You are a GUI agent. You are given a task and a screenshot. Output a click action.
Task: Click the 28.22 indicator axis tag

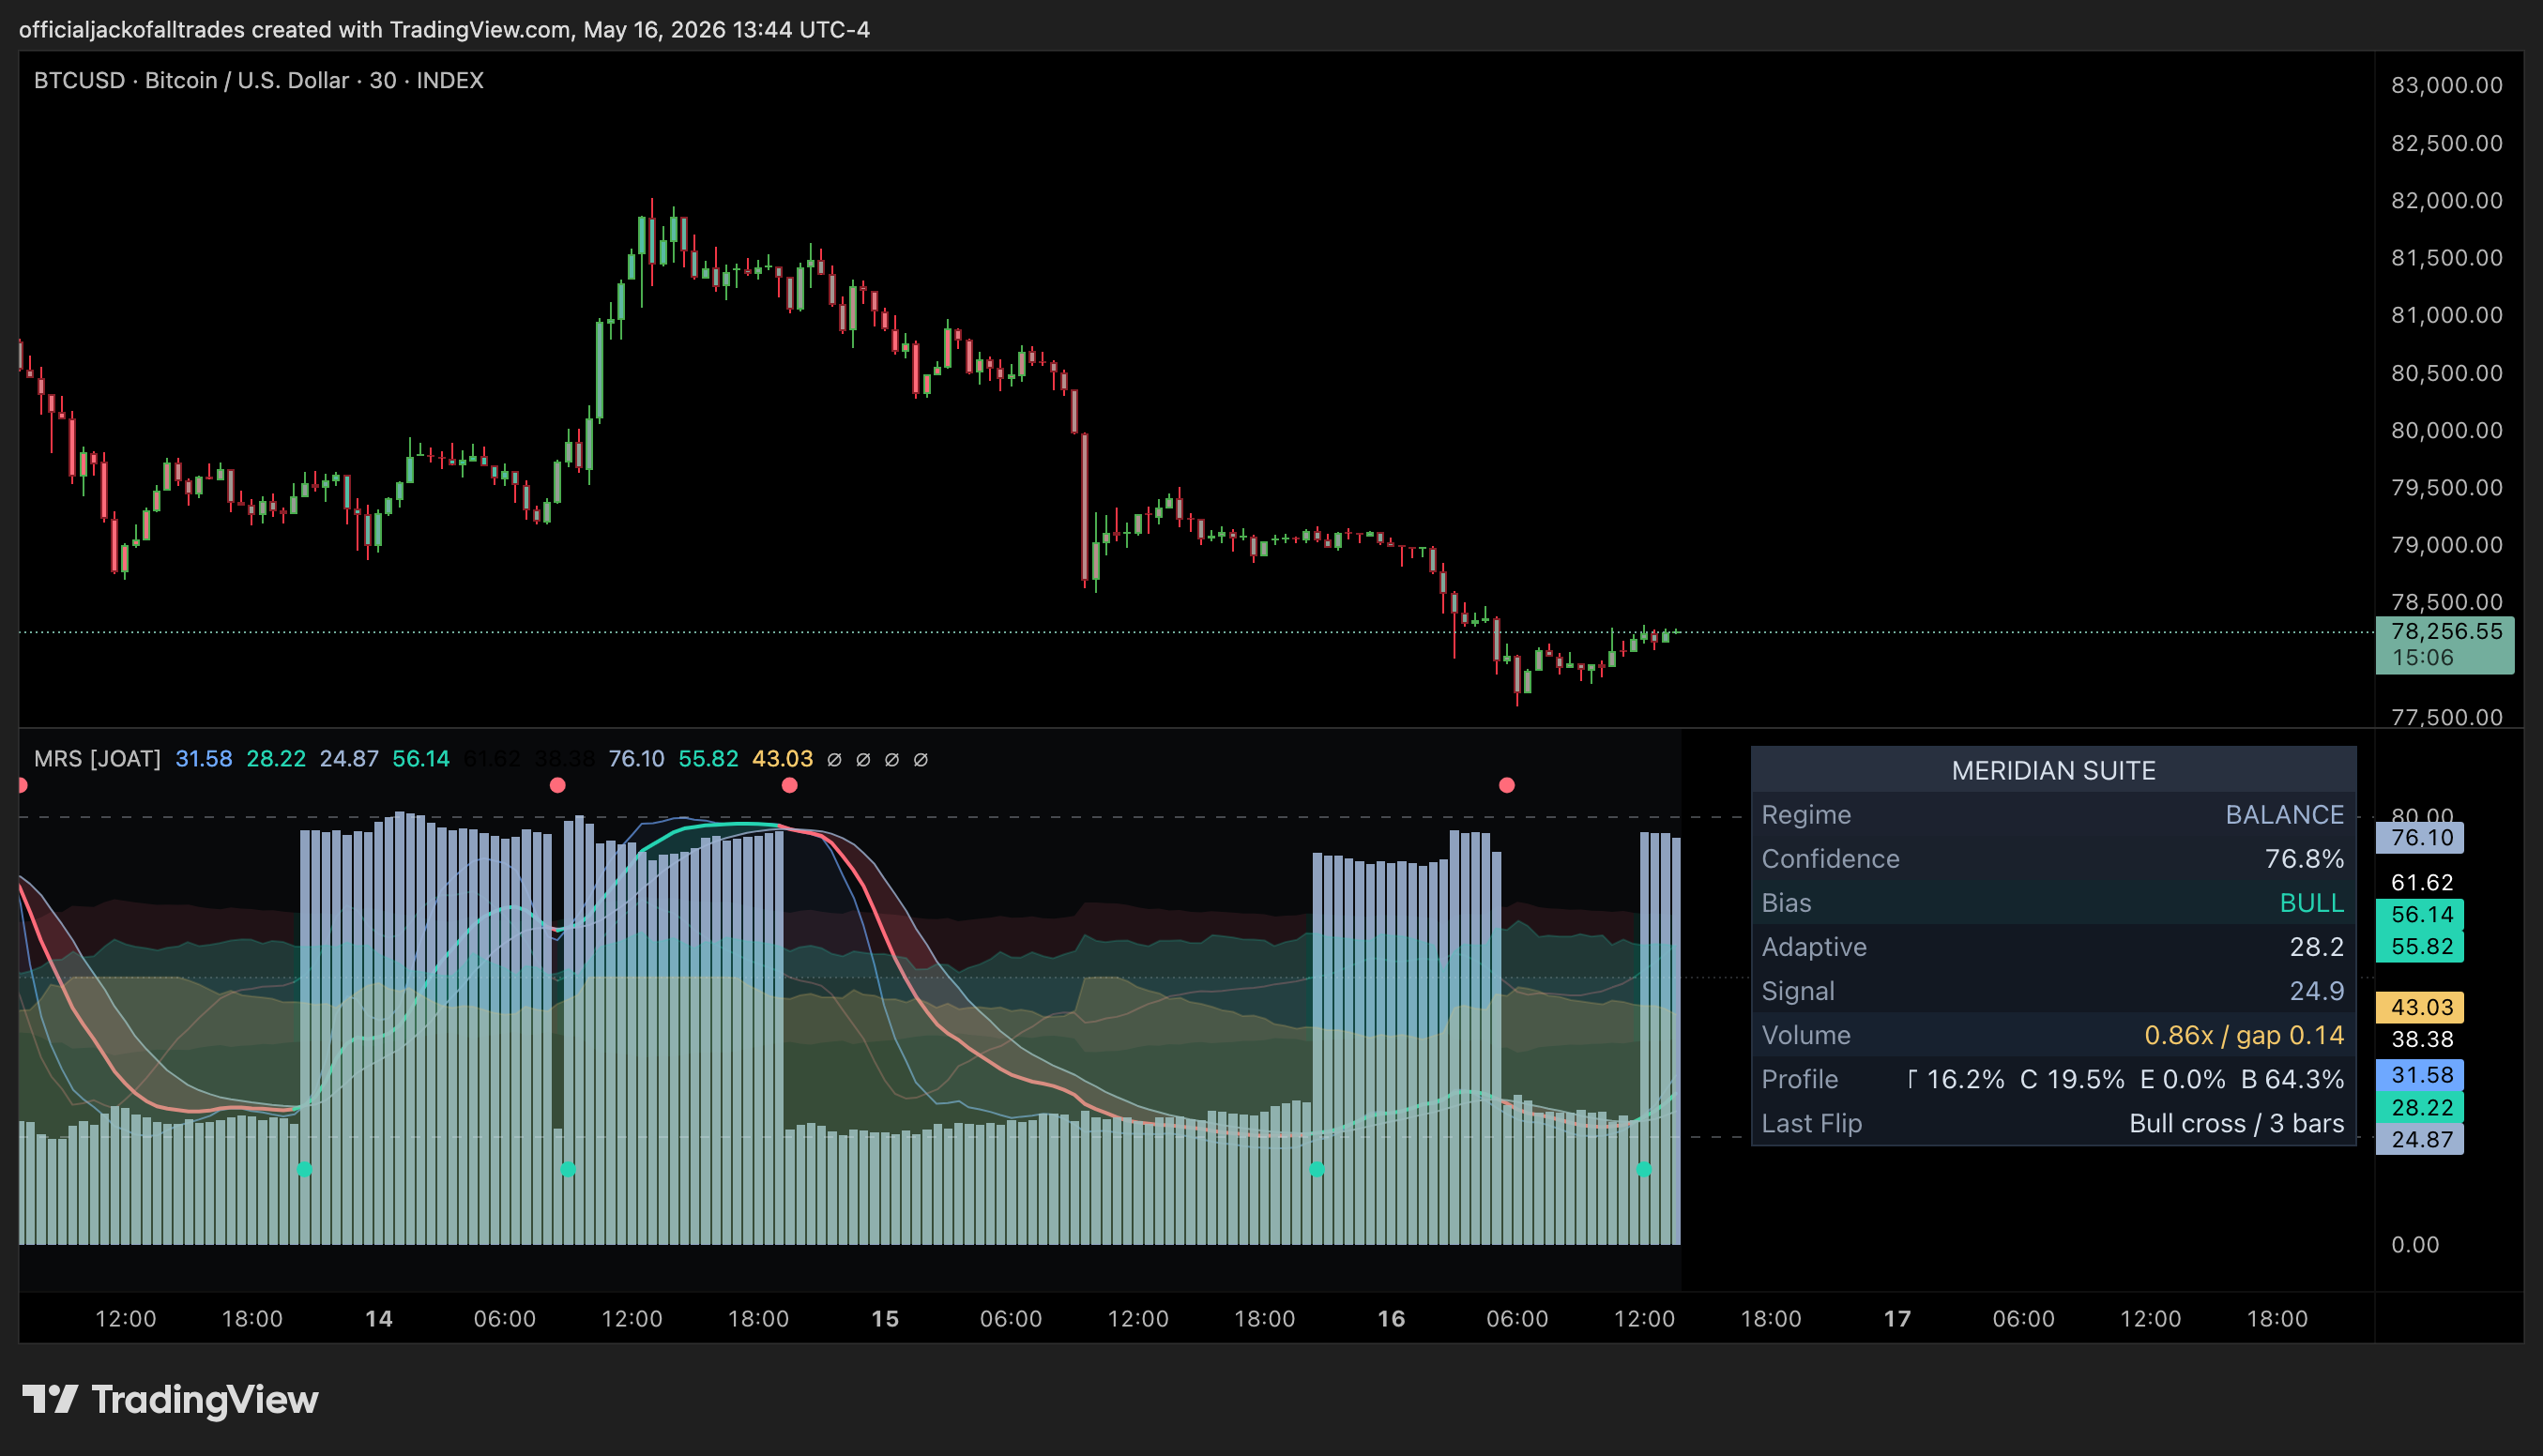2421,1107
